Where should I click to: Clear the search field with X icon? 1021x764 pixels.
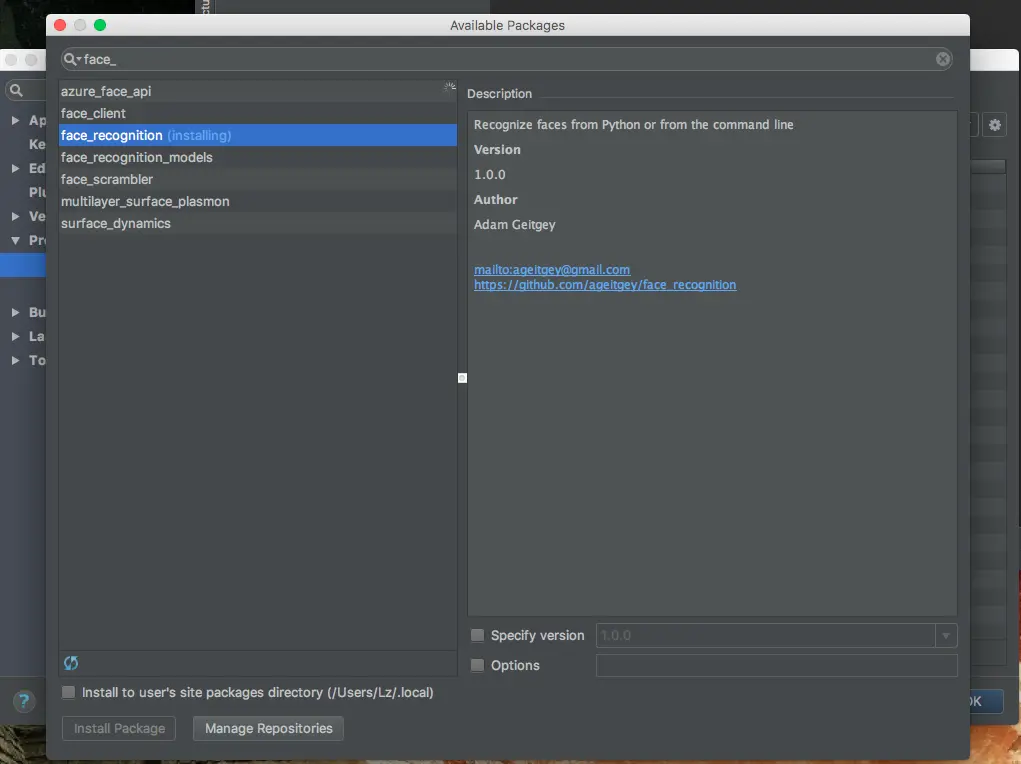click(942, 59)
